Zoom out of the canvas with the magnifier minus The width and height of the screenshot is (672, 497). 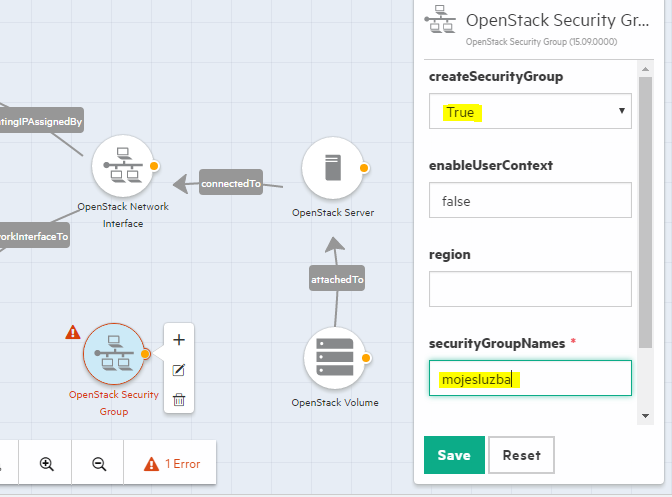click(x=99, y=464)
